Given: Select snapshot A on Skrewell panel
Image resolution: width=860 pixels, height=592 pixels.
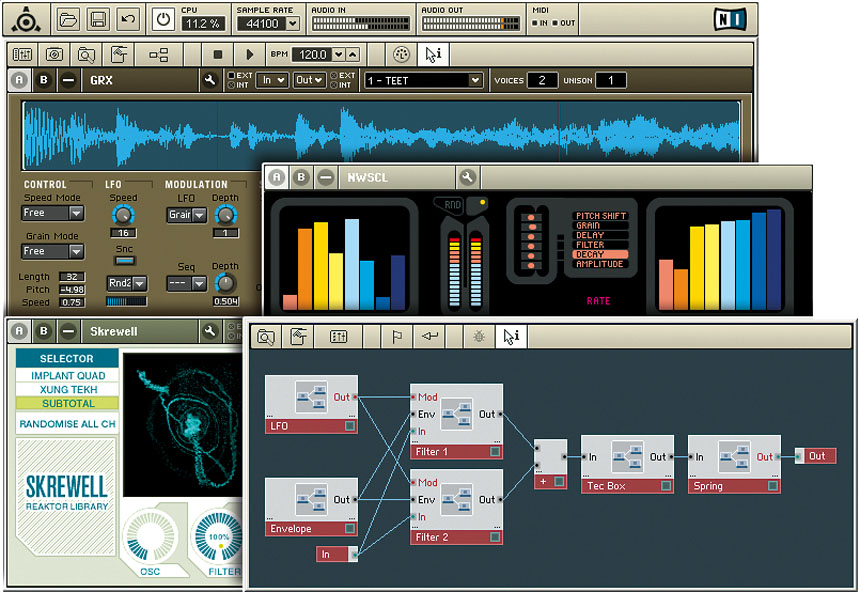Looking at the screenshot, I should click(x=19, y=331).
